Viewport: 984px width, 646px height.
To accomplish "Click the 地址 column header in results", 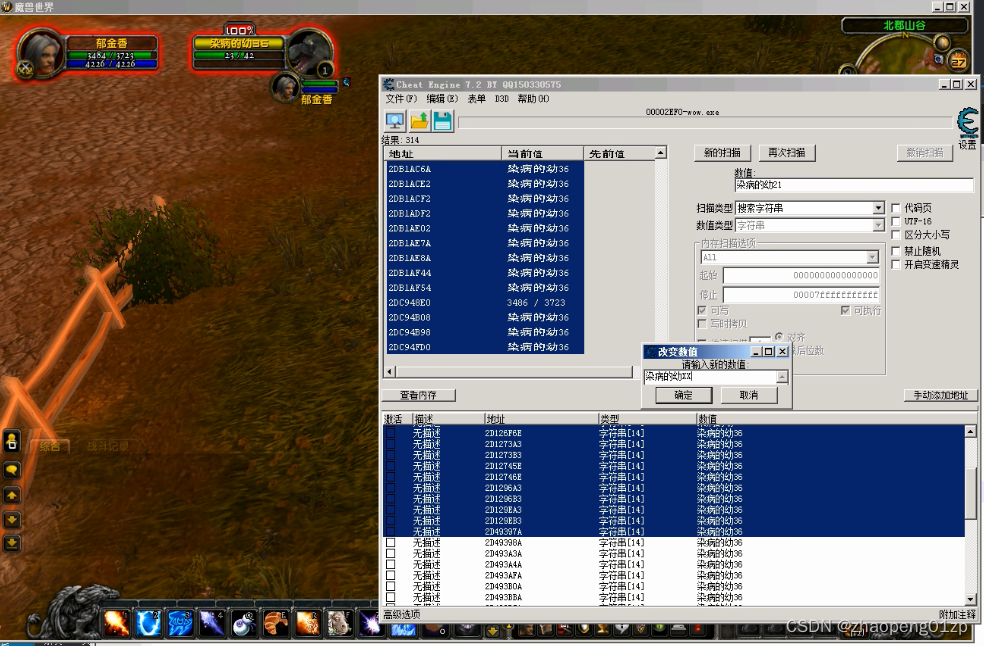I will (x=442, y=154).
